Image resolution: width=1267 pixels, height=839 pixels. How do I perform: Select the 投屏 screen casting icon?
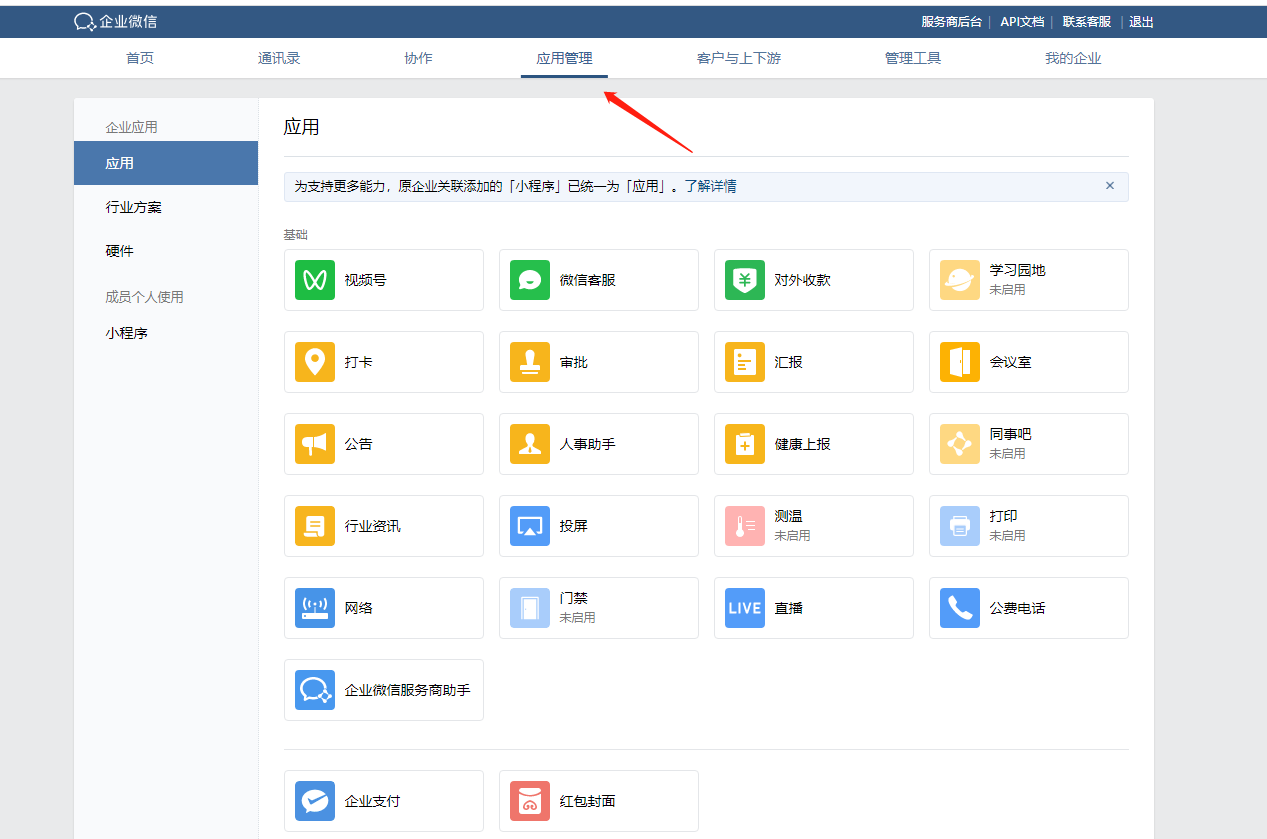pyautogui.click(x=530, y=526)
